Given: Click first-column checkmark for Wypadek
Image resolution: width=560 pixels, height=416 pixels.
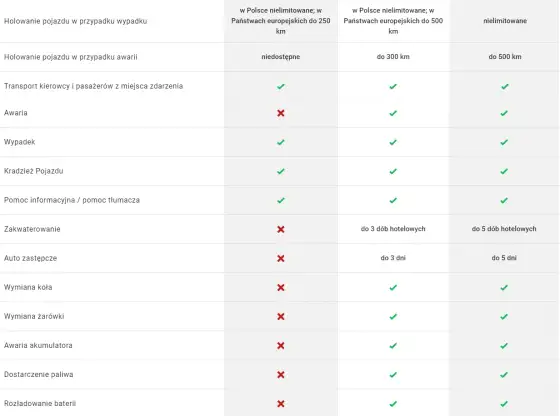Looking at the screenshot, I should (281, 142).
